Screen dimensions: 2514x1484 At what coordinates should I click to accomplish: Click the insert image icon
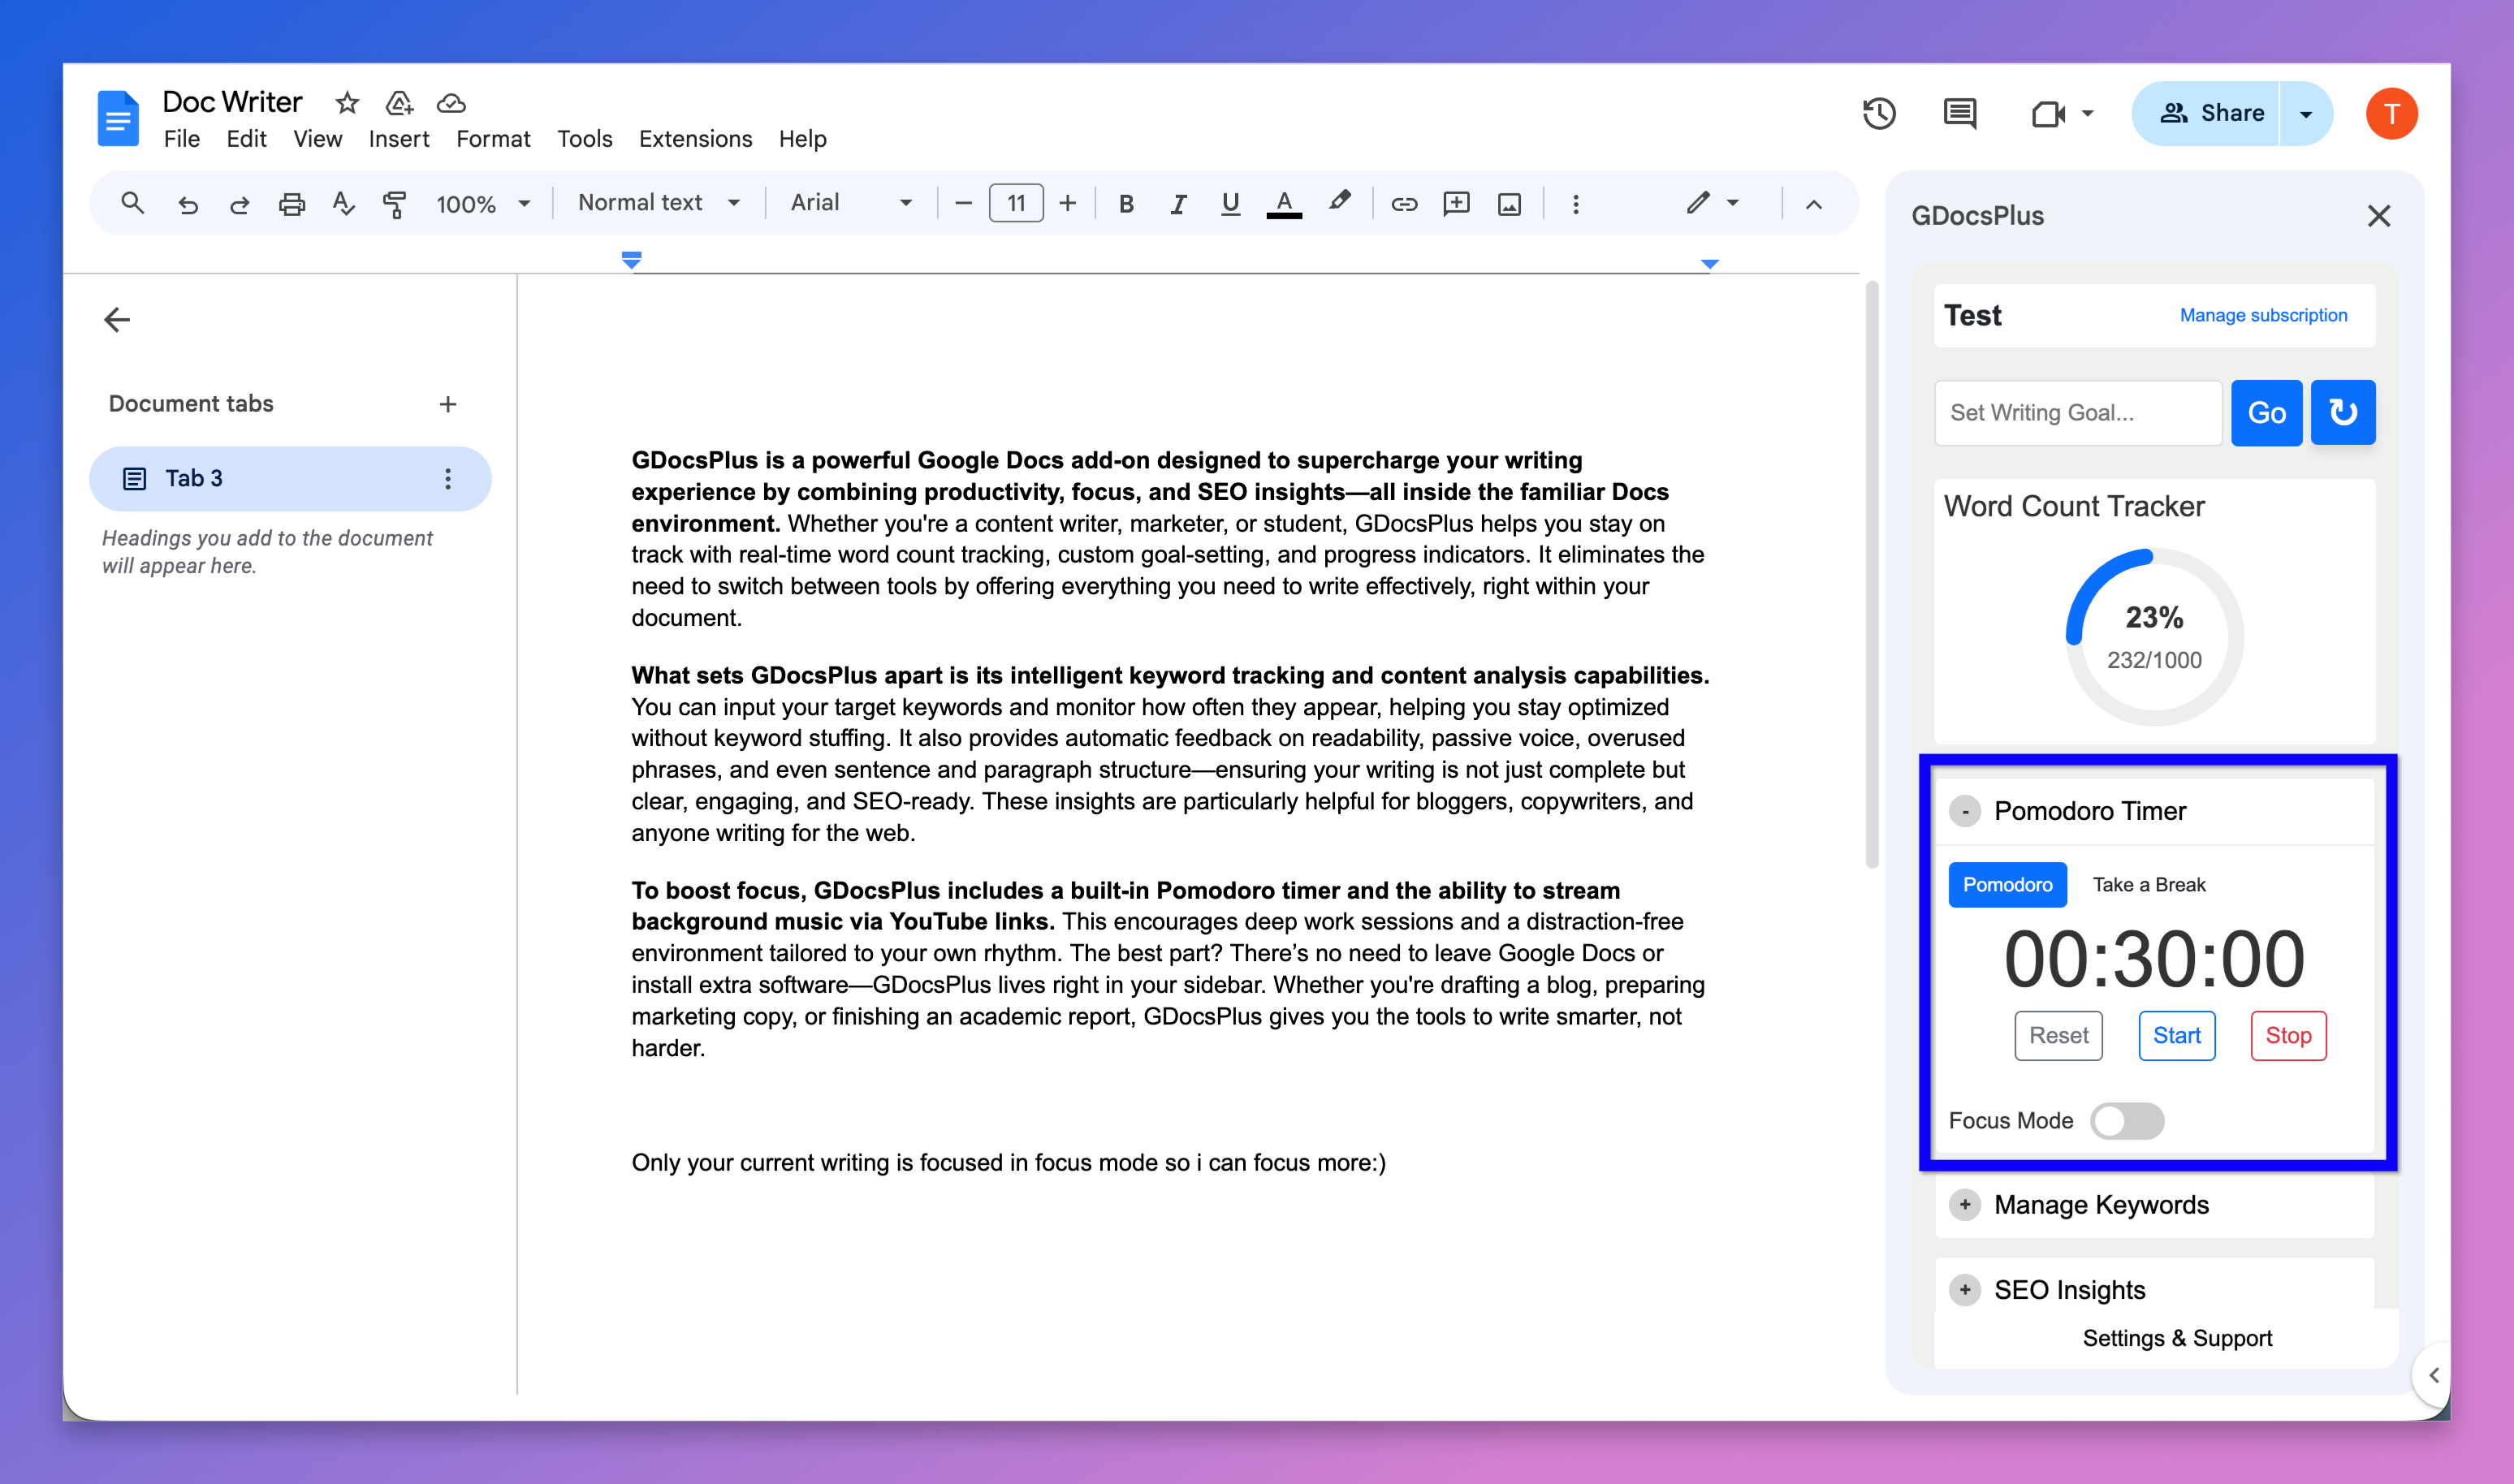tap(1509, 204)
